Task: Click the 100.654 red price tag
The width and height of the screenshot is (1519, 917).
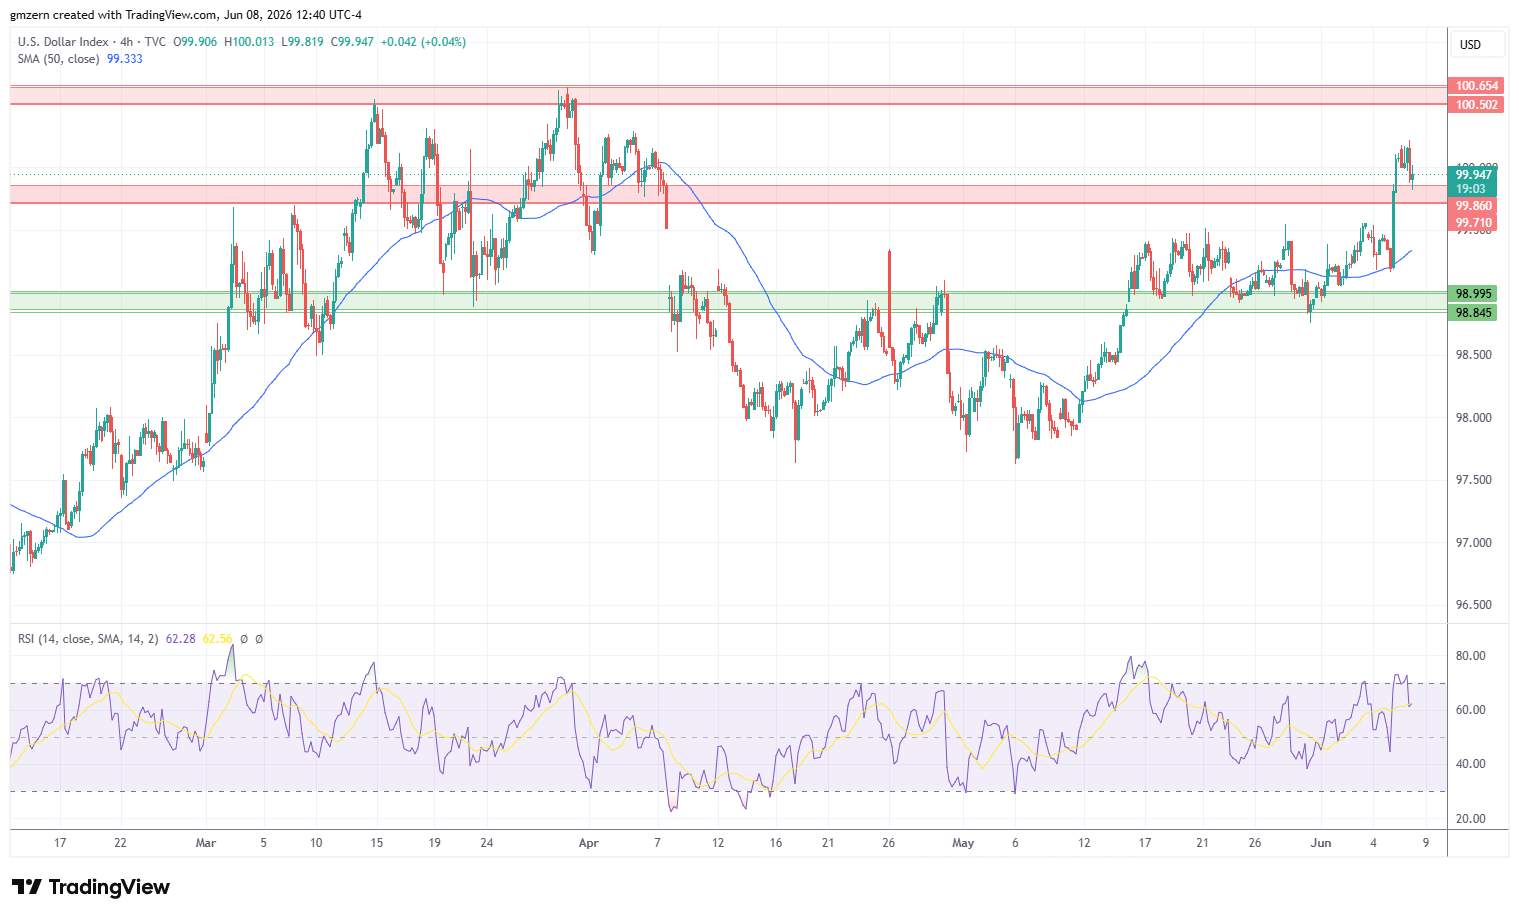Action: point(1476,86)
